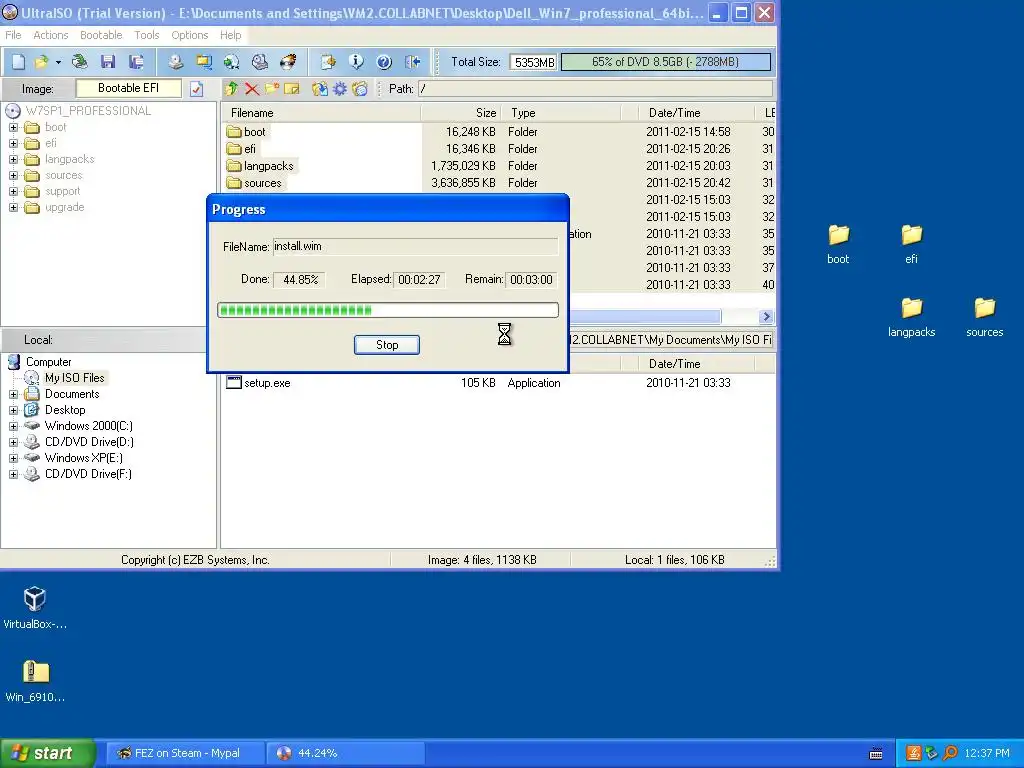The image size is (1024, 768).
Task: Click the Rename icon in the image toolbar
Action: coord(292,89)
